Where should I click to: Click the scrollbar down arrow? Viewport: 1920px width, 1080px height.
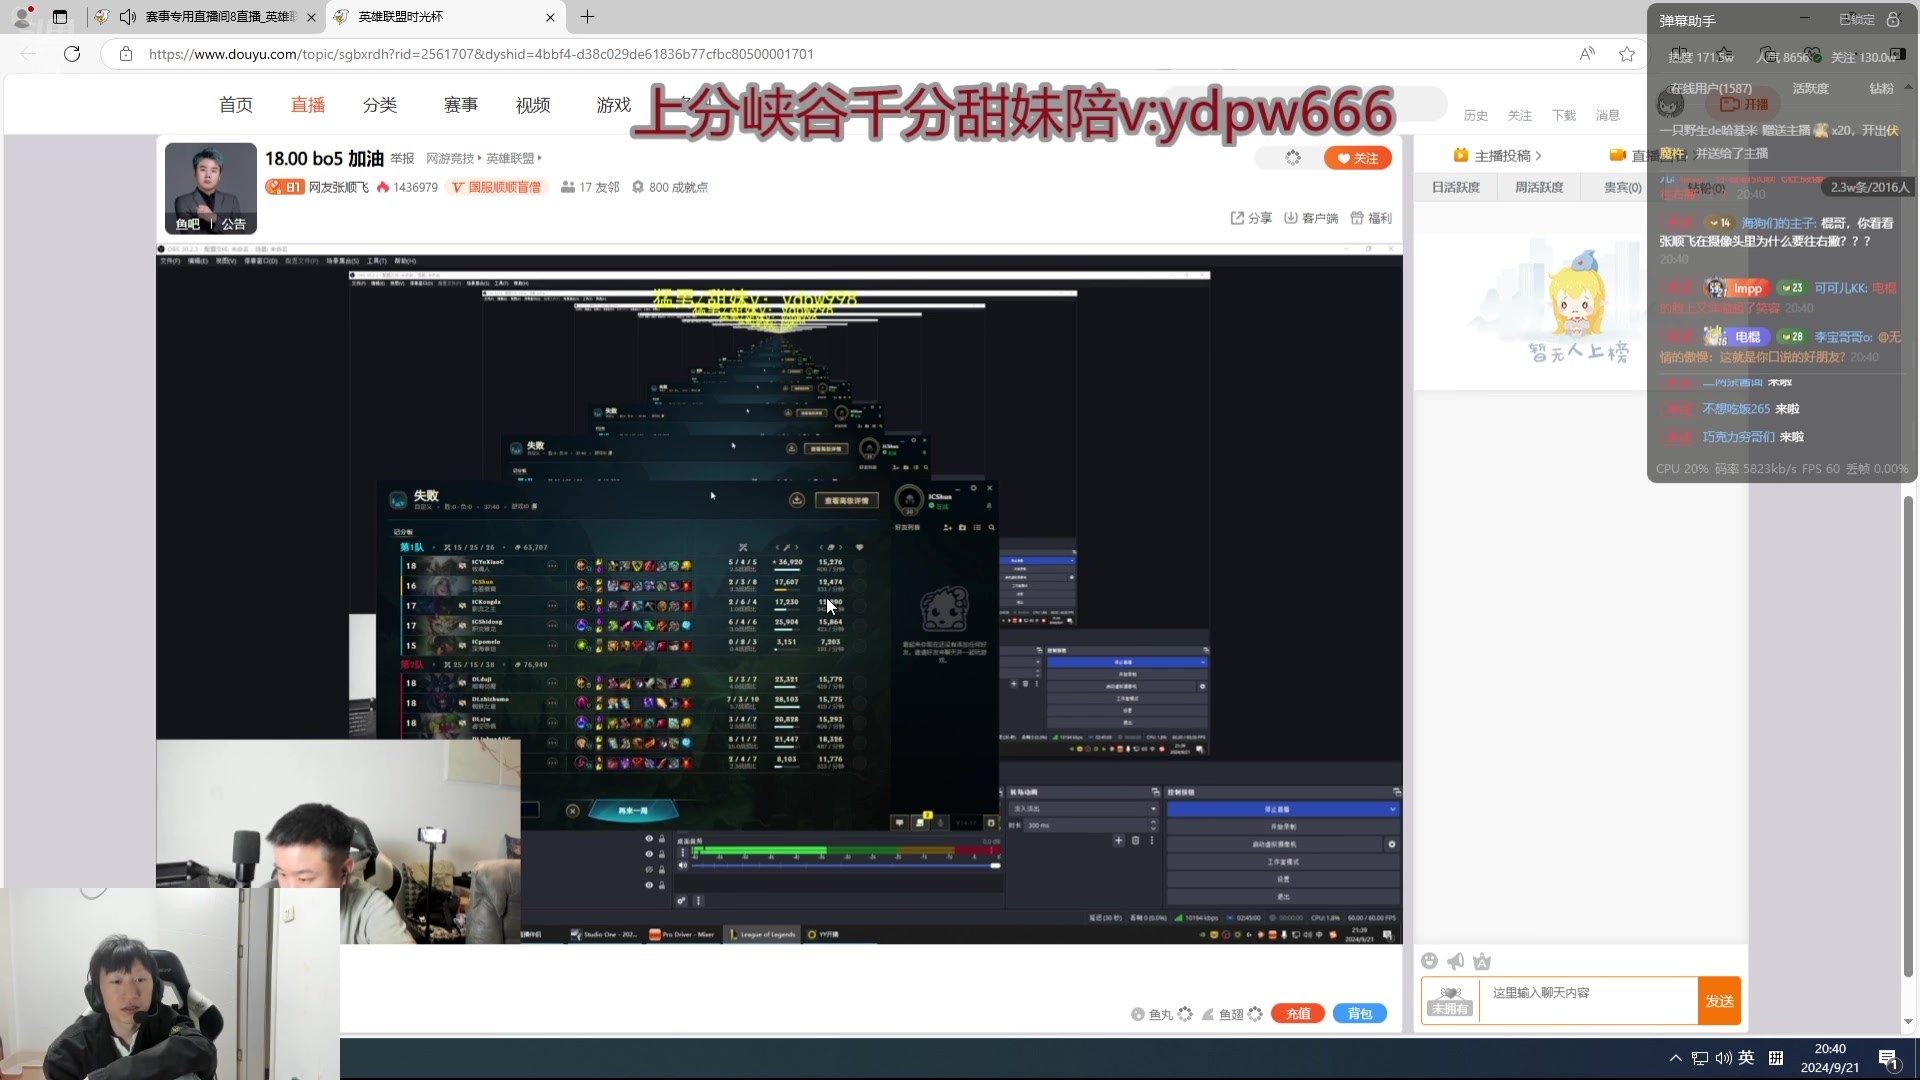[1908, 1022]
